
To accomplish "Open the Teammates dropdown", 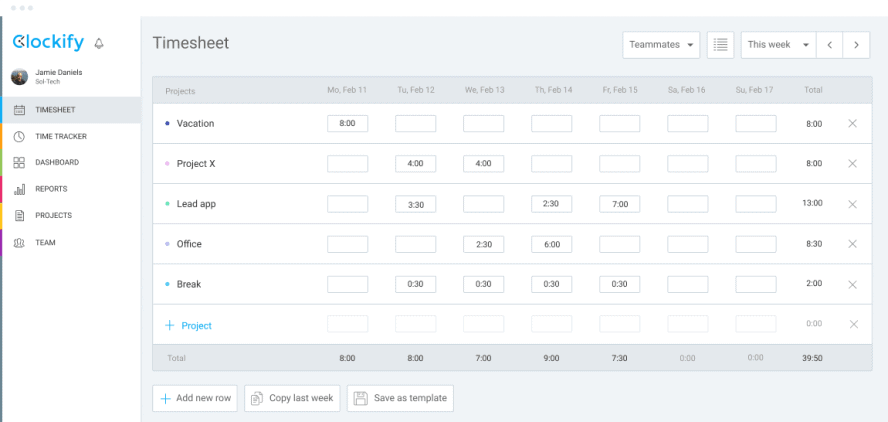I will point(661,45).
